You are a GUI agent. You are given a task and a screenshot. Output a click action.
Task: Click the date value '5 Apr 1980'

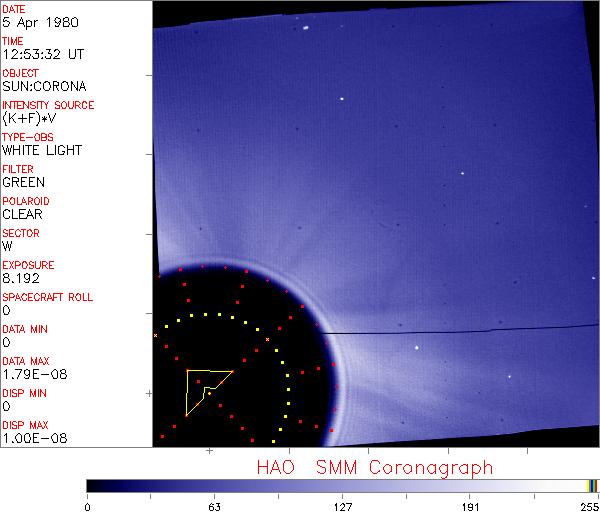coord(33,23)
